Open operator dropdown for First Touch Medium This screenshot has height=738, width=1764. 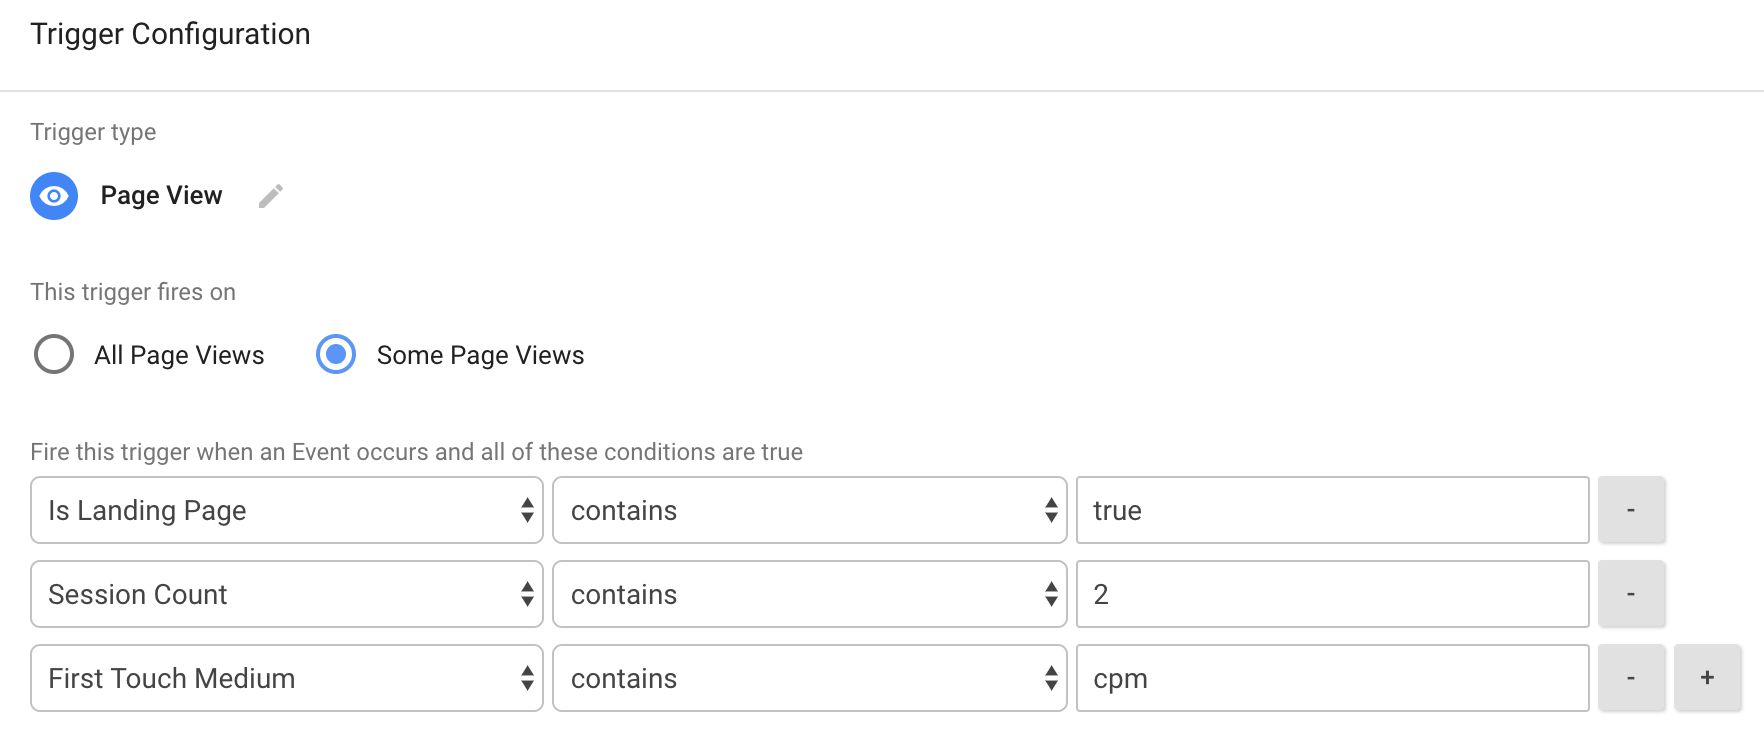point(810,678)
